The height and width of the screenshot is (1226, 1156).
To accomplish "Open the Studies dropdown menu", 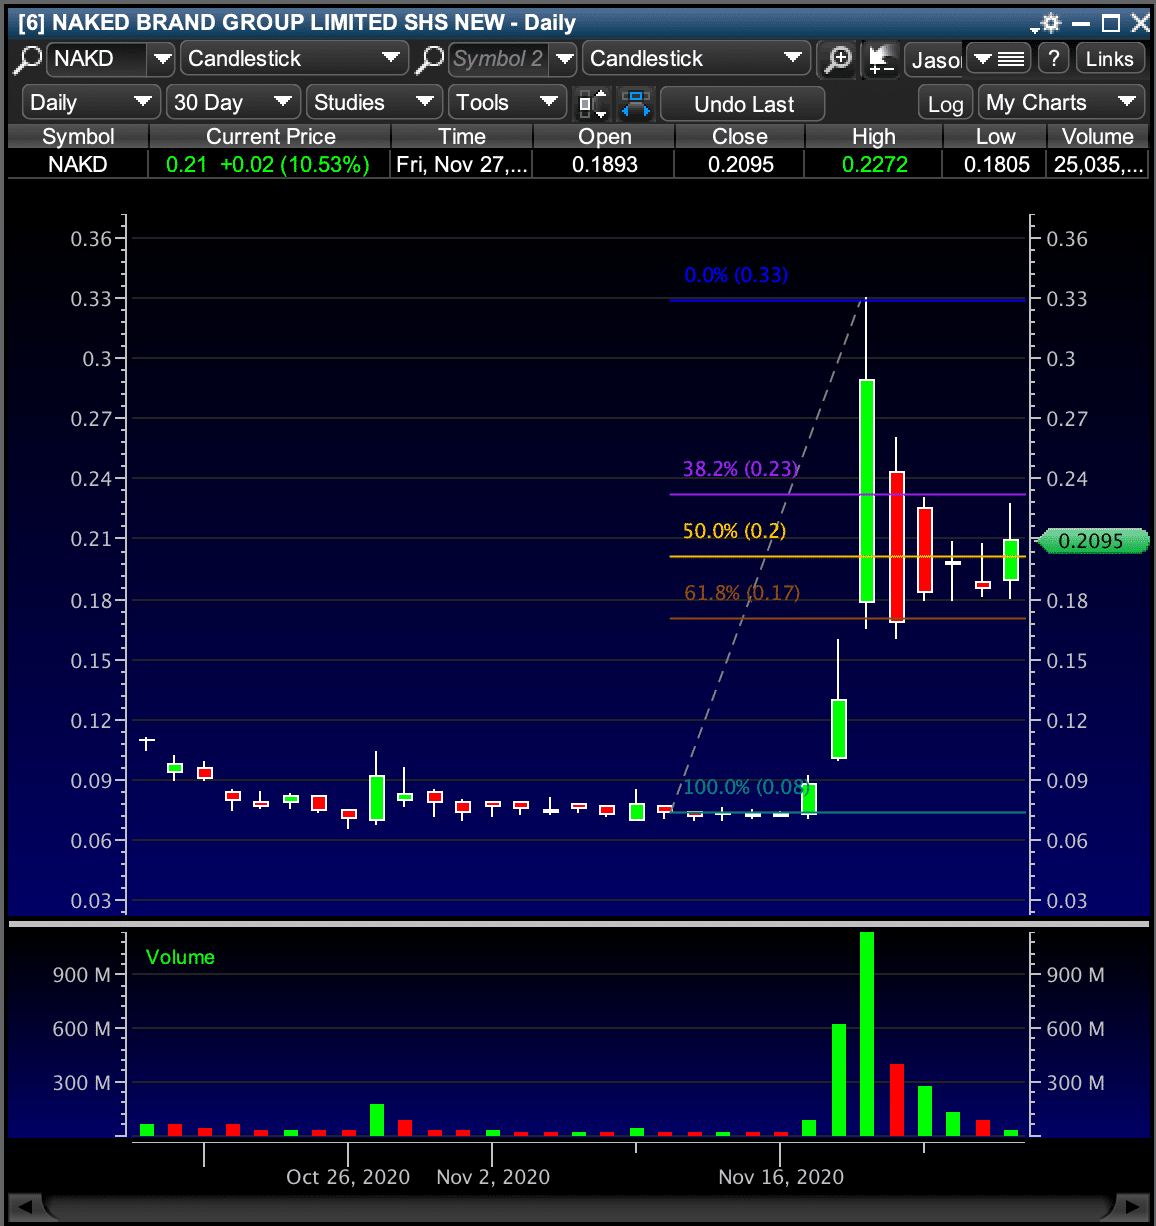I will point(374,102).
